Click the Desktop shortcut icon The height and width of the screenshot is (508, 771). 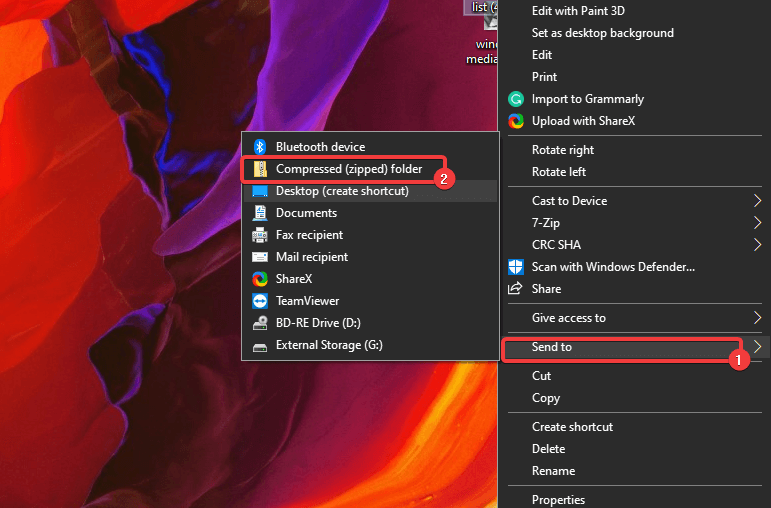(x=260, y=191)
